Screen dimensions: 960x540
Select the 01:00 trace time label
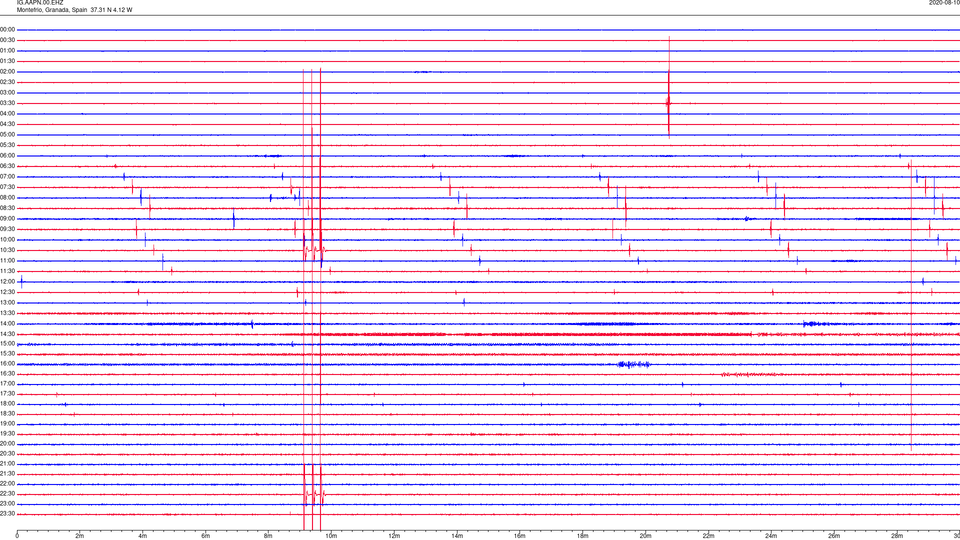7,51
